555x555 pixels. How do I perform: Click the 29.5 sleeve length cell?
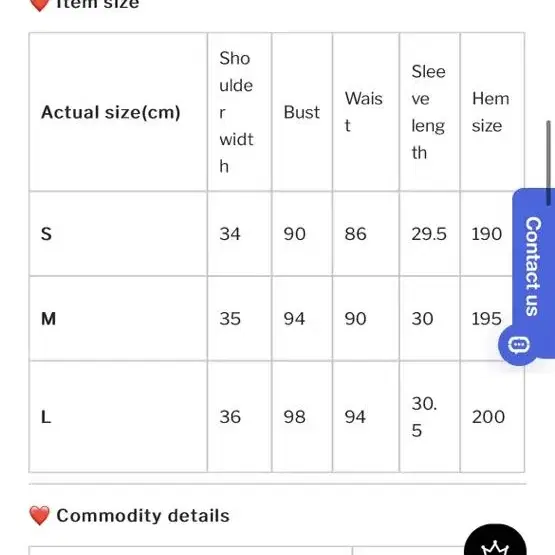click(430, 234)
